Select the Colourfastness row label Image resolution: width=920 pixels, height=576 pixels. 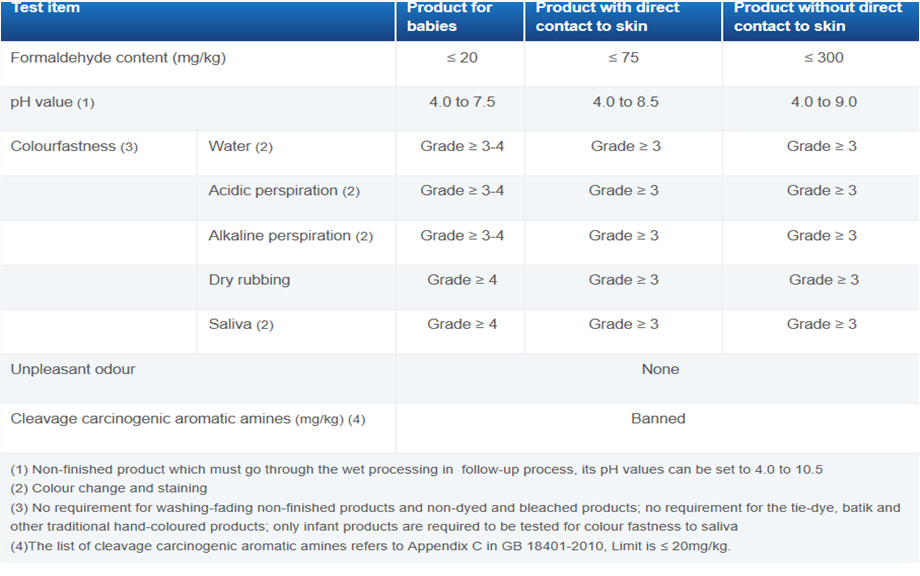[x=74, y=147]
